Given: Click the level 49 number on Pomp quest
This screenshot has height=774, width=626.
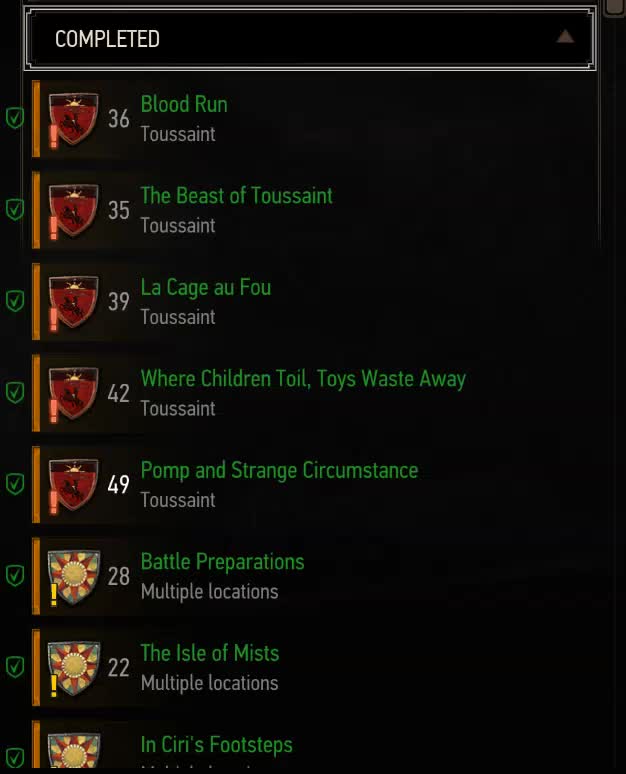Looking at the screenshot, I should (x=118, y=485).
